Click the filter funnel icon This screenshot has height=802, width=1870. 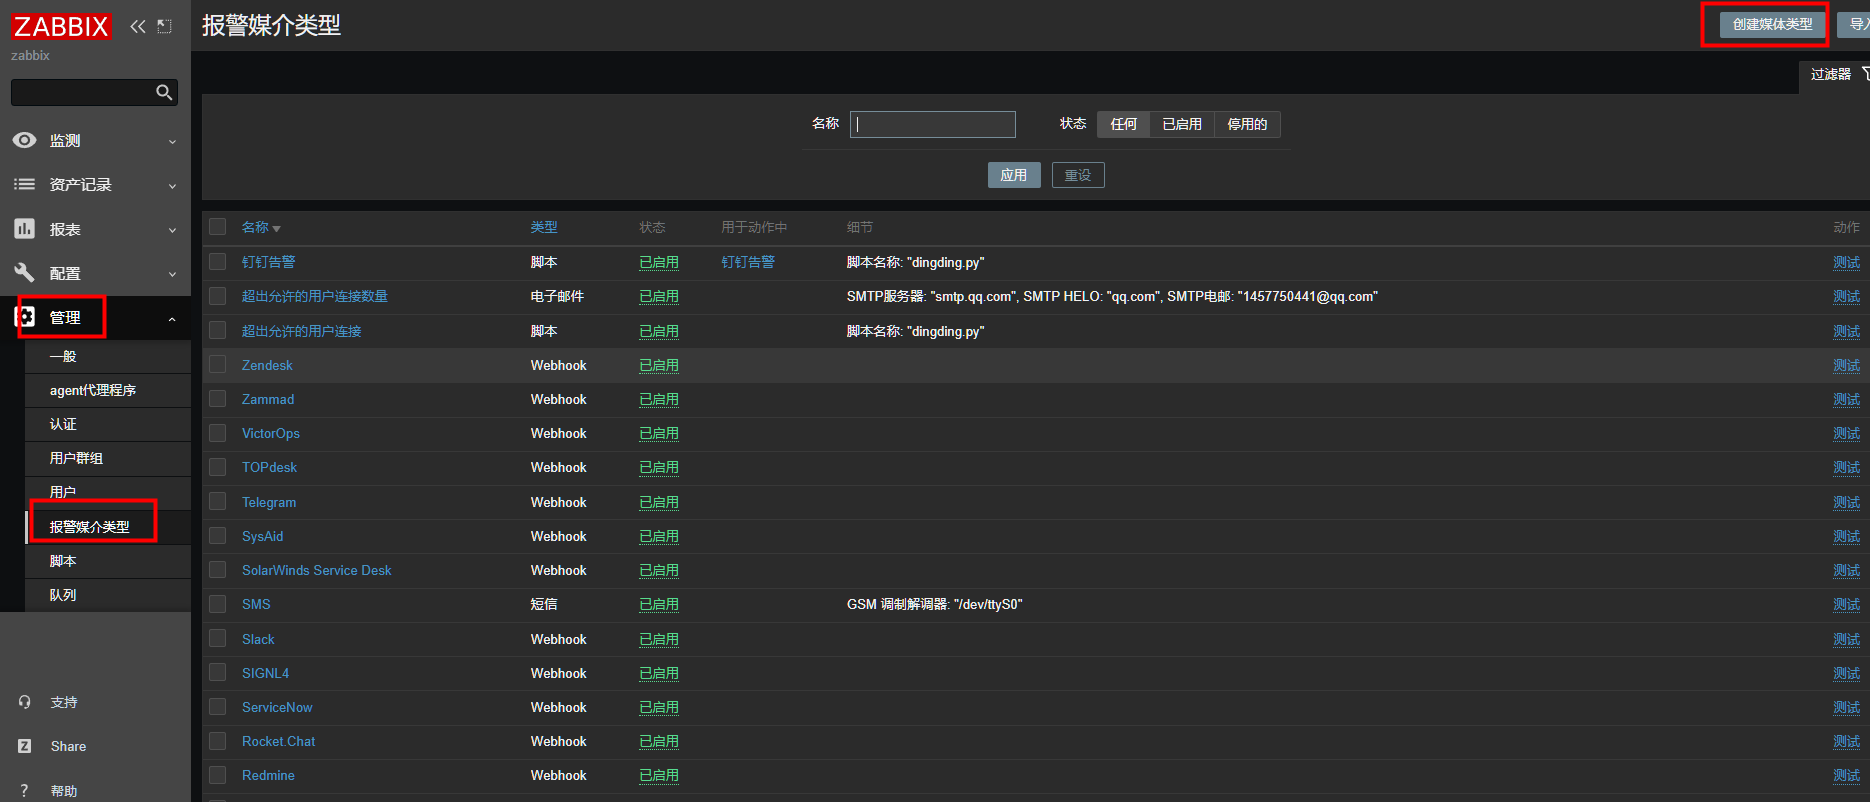point(1864,74)
